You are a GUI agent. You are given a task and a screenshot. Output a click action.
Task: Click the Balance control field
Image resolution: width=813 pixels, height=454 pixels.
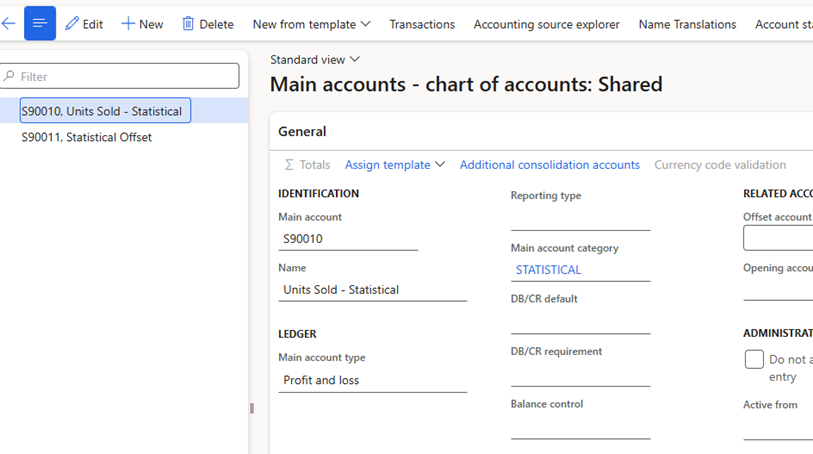point(580,428)
